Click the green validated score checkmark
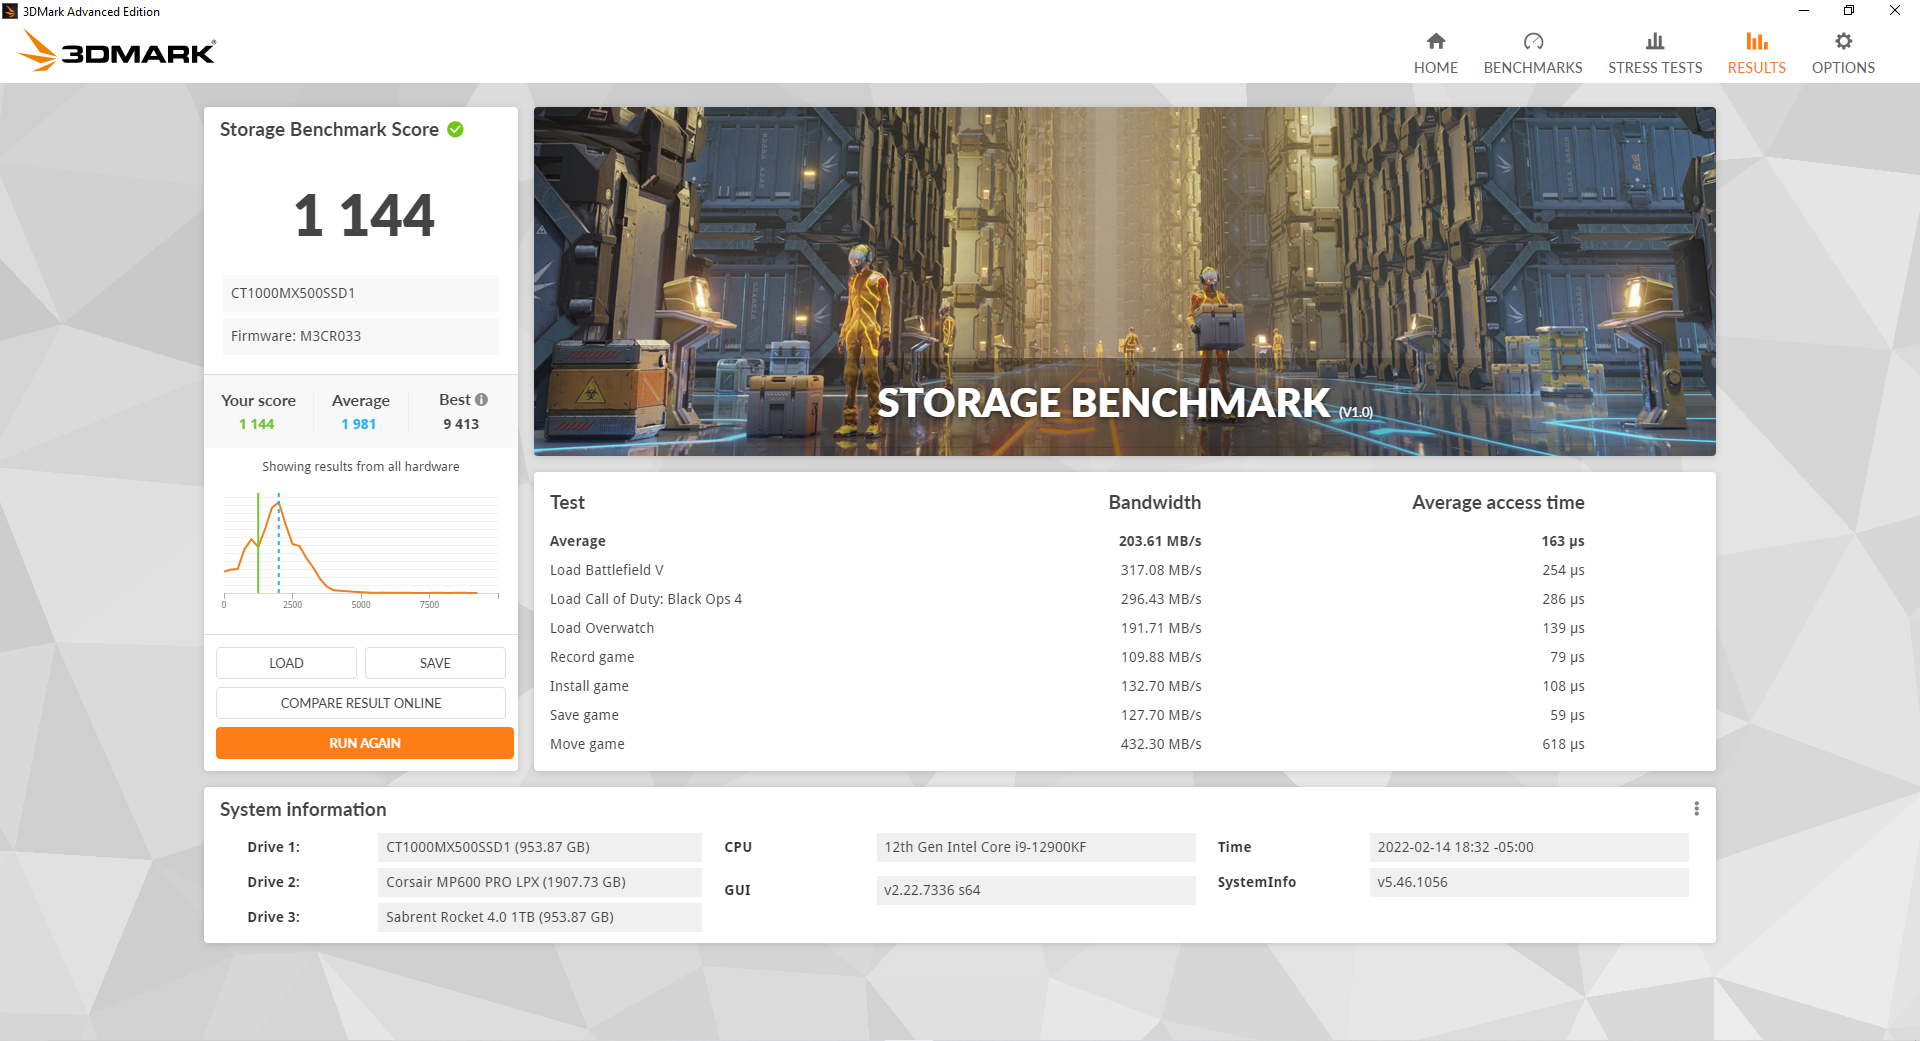 455,130
